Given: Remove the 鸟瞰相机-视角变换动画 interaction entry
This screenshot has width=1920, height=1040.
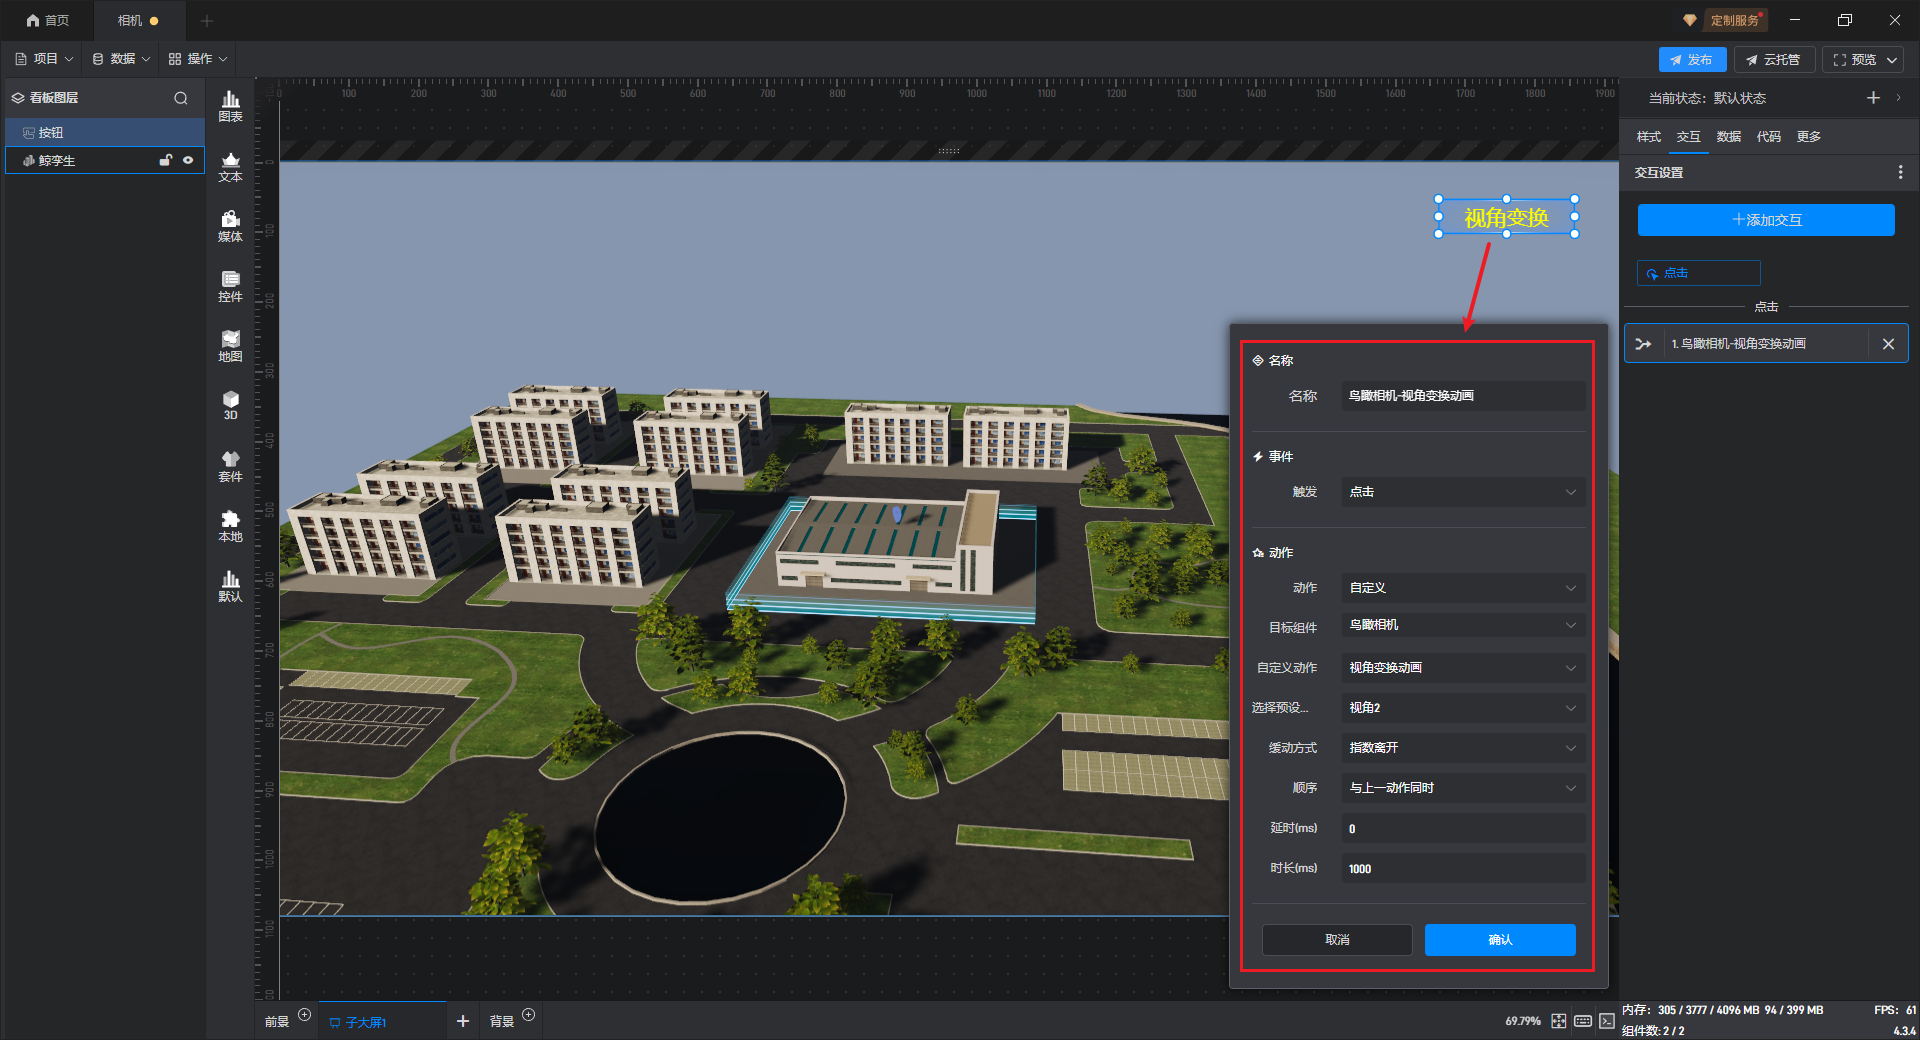Looking at the screenshot, I should [x=1888, y=344].
